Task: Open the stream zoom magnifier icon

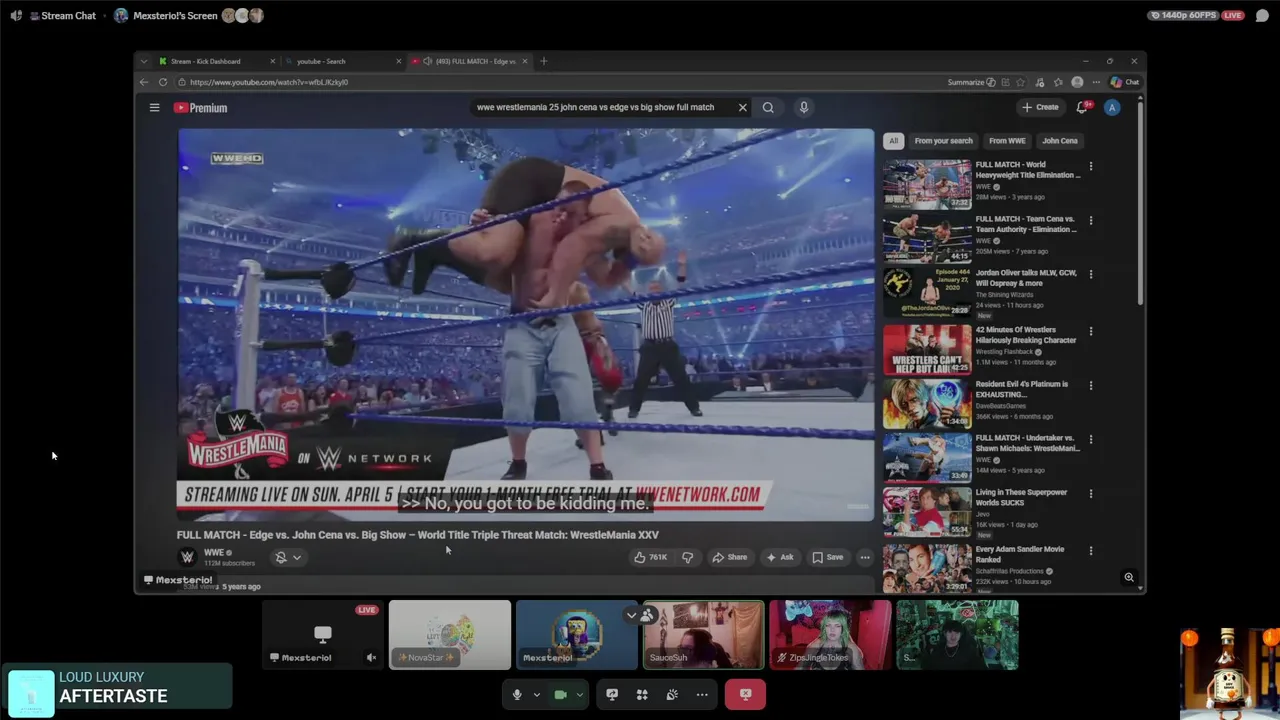Action: pos(1129,577)
